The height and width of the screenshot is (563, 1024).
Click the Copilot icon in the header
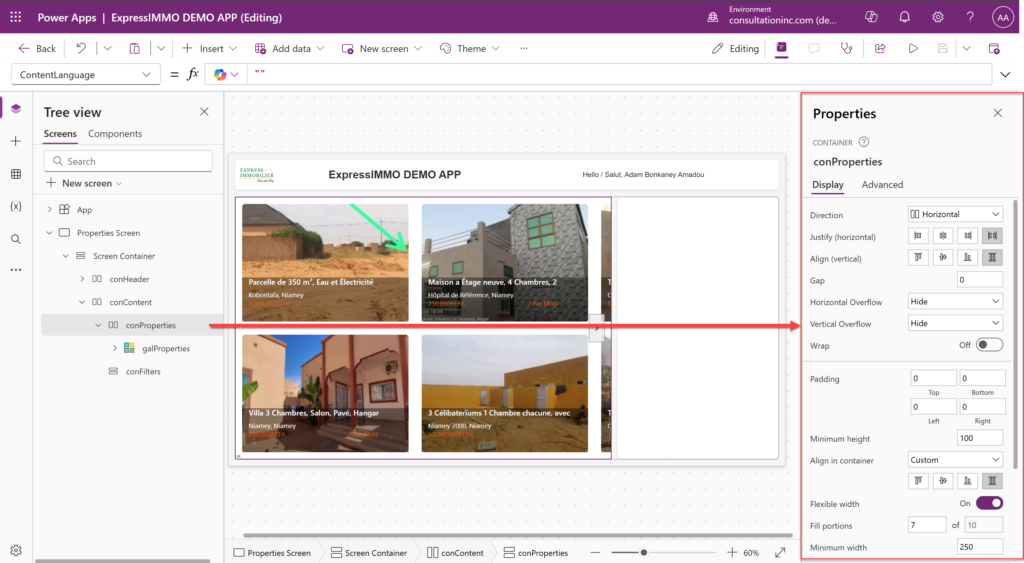click(x=871, y=17)
